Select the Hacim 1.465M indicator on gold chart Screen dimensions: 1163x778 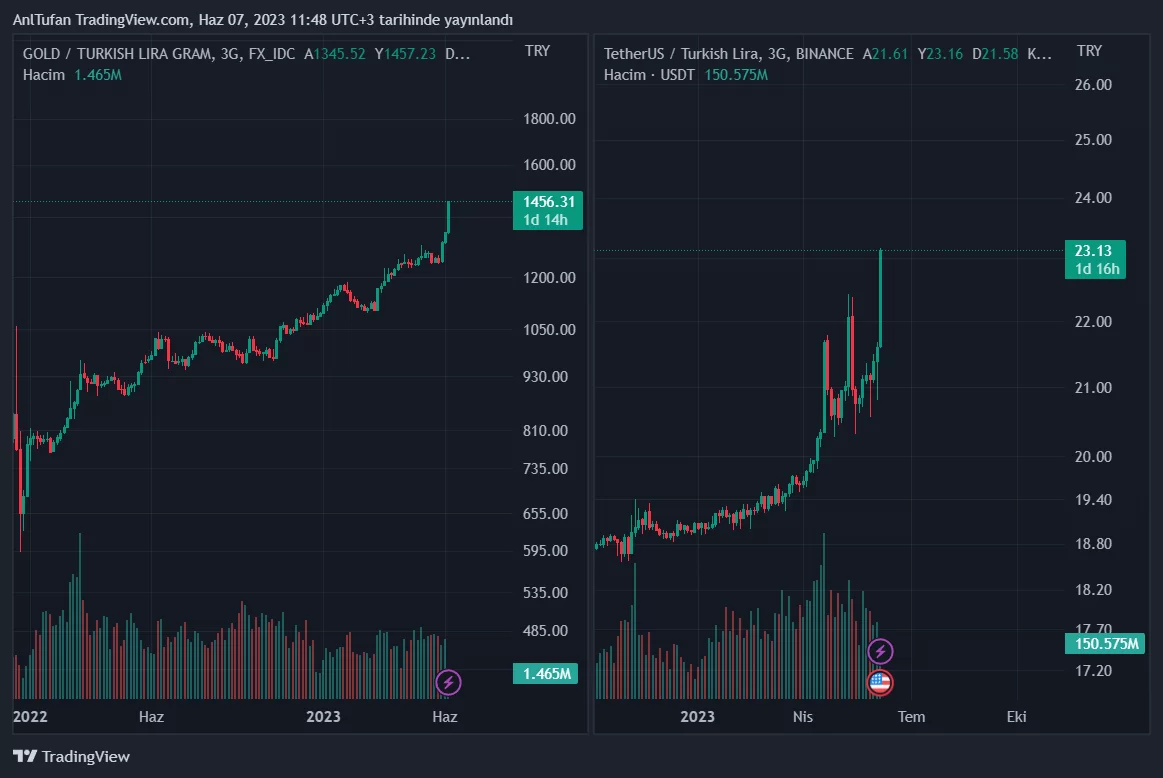click(72, 75)
